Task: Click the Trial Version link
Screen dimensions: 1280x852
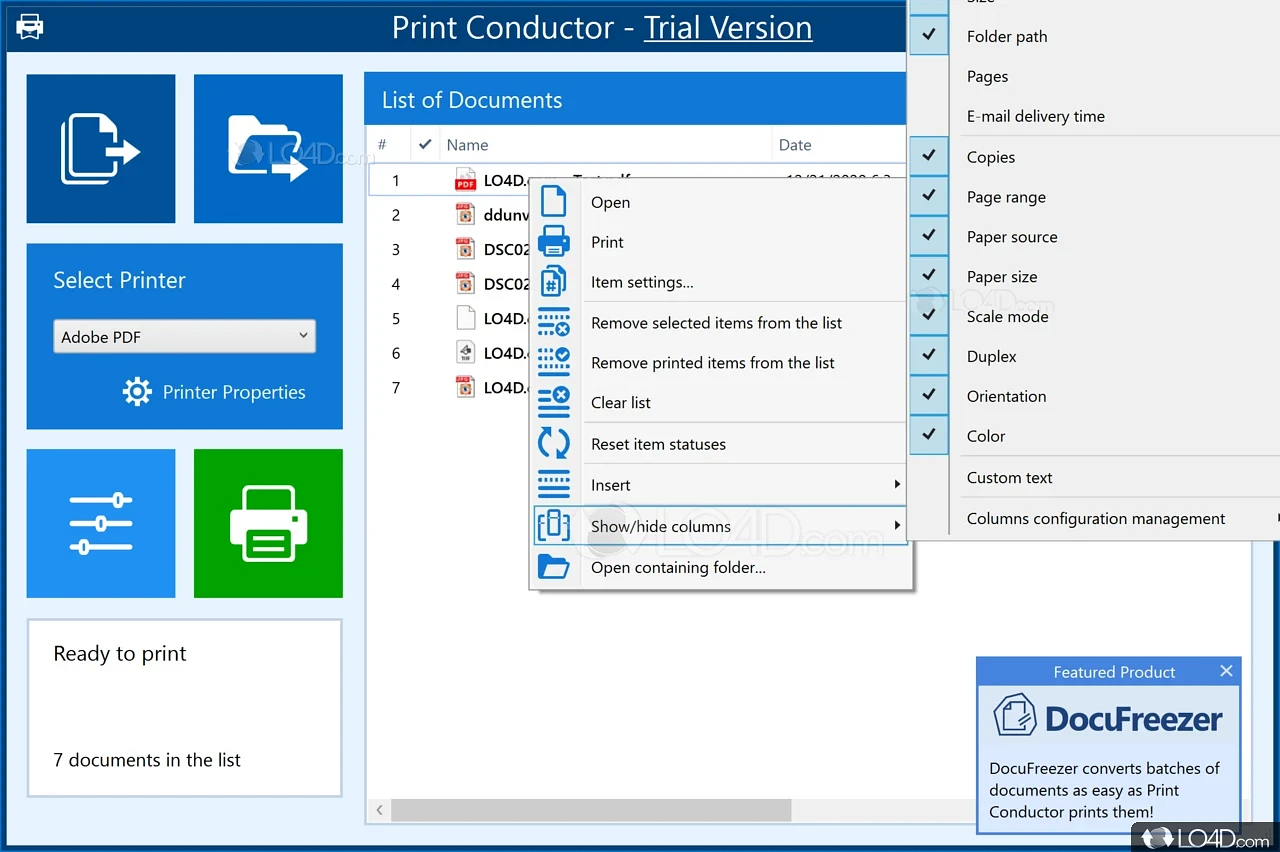Action: 728,27
